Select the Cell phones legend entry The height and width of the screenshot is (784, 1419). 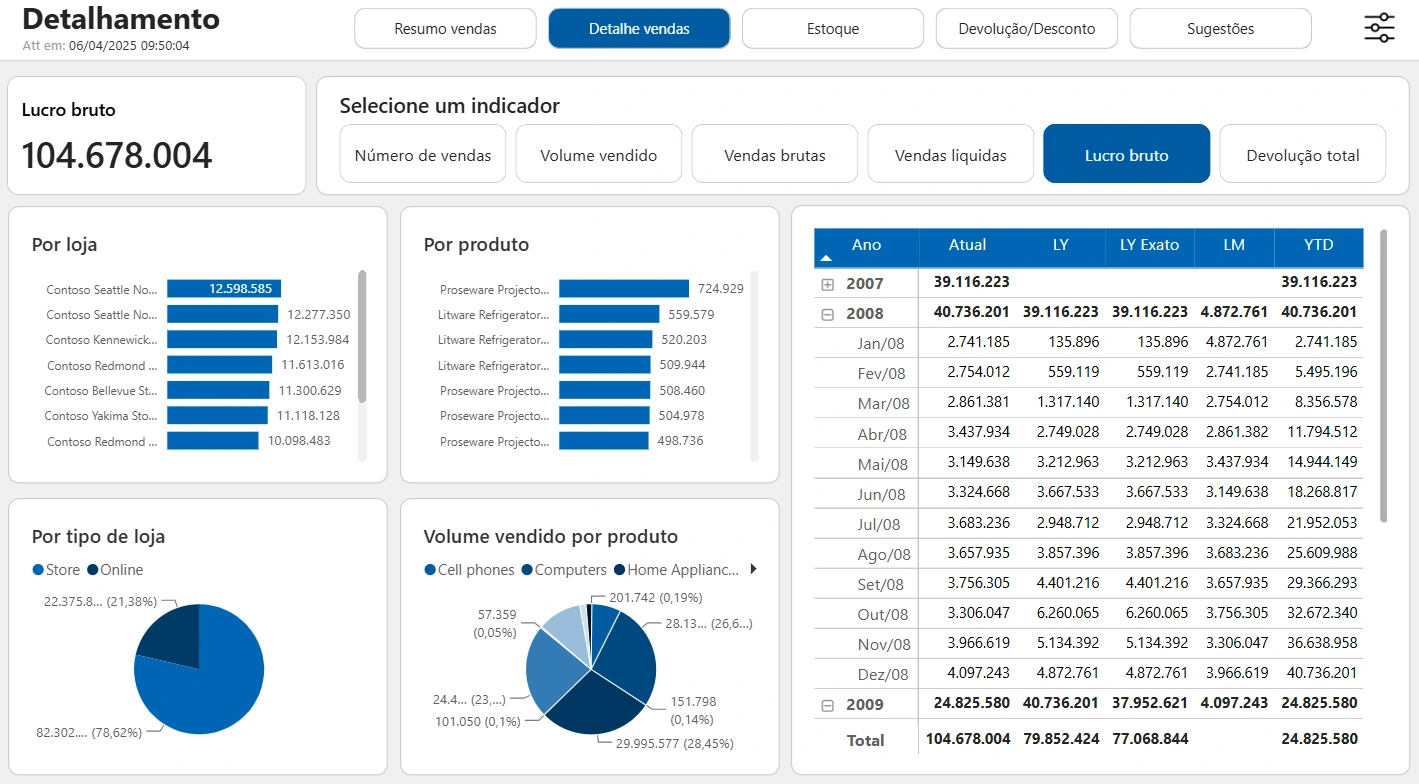point(469,570)
